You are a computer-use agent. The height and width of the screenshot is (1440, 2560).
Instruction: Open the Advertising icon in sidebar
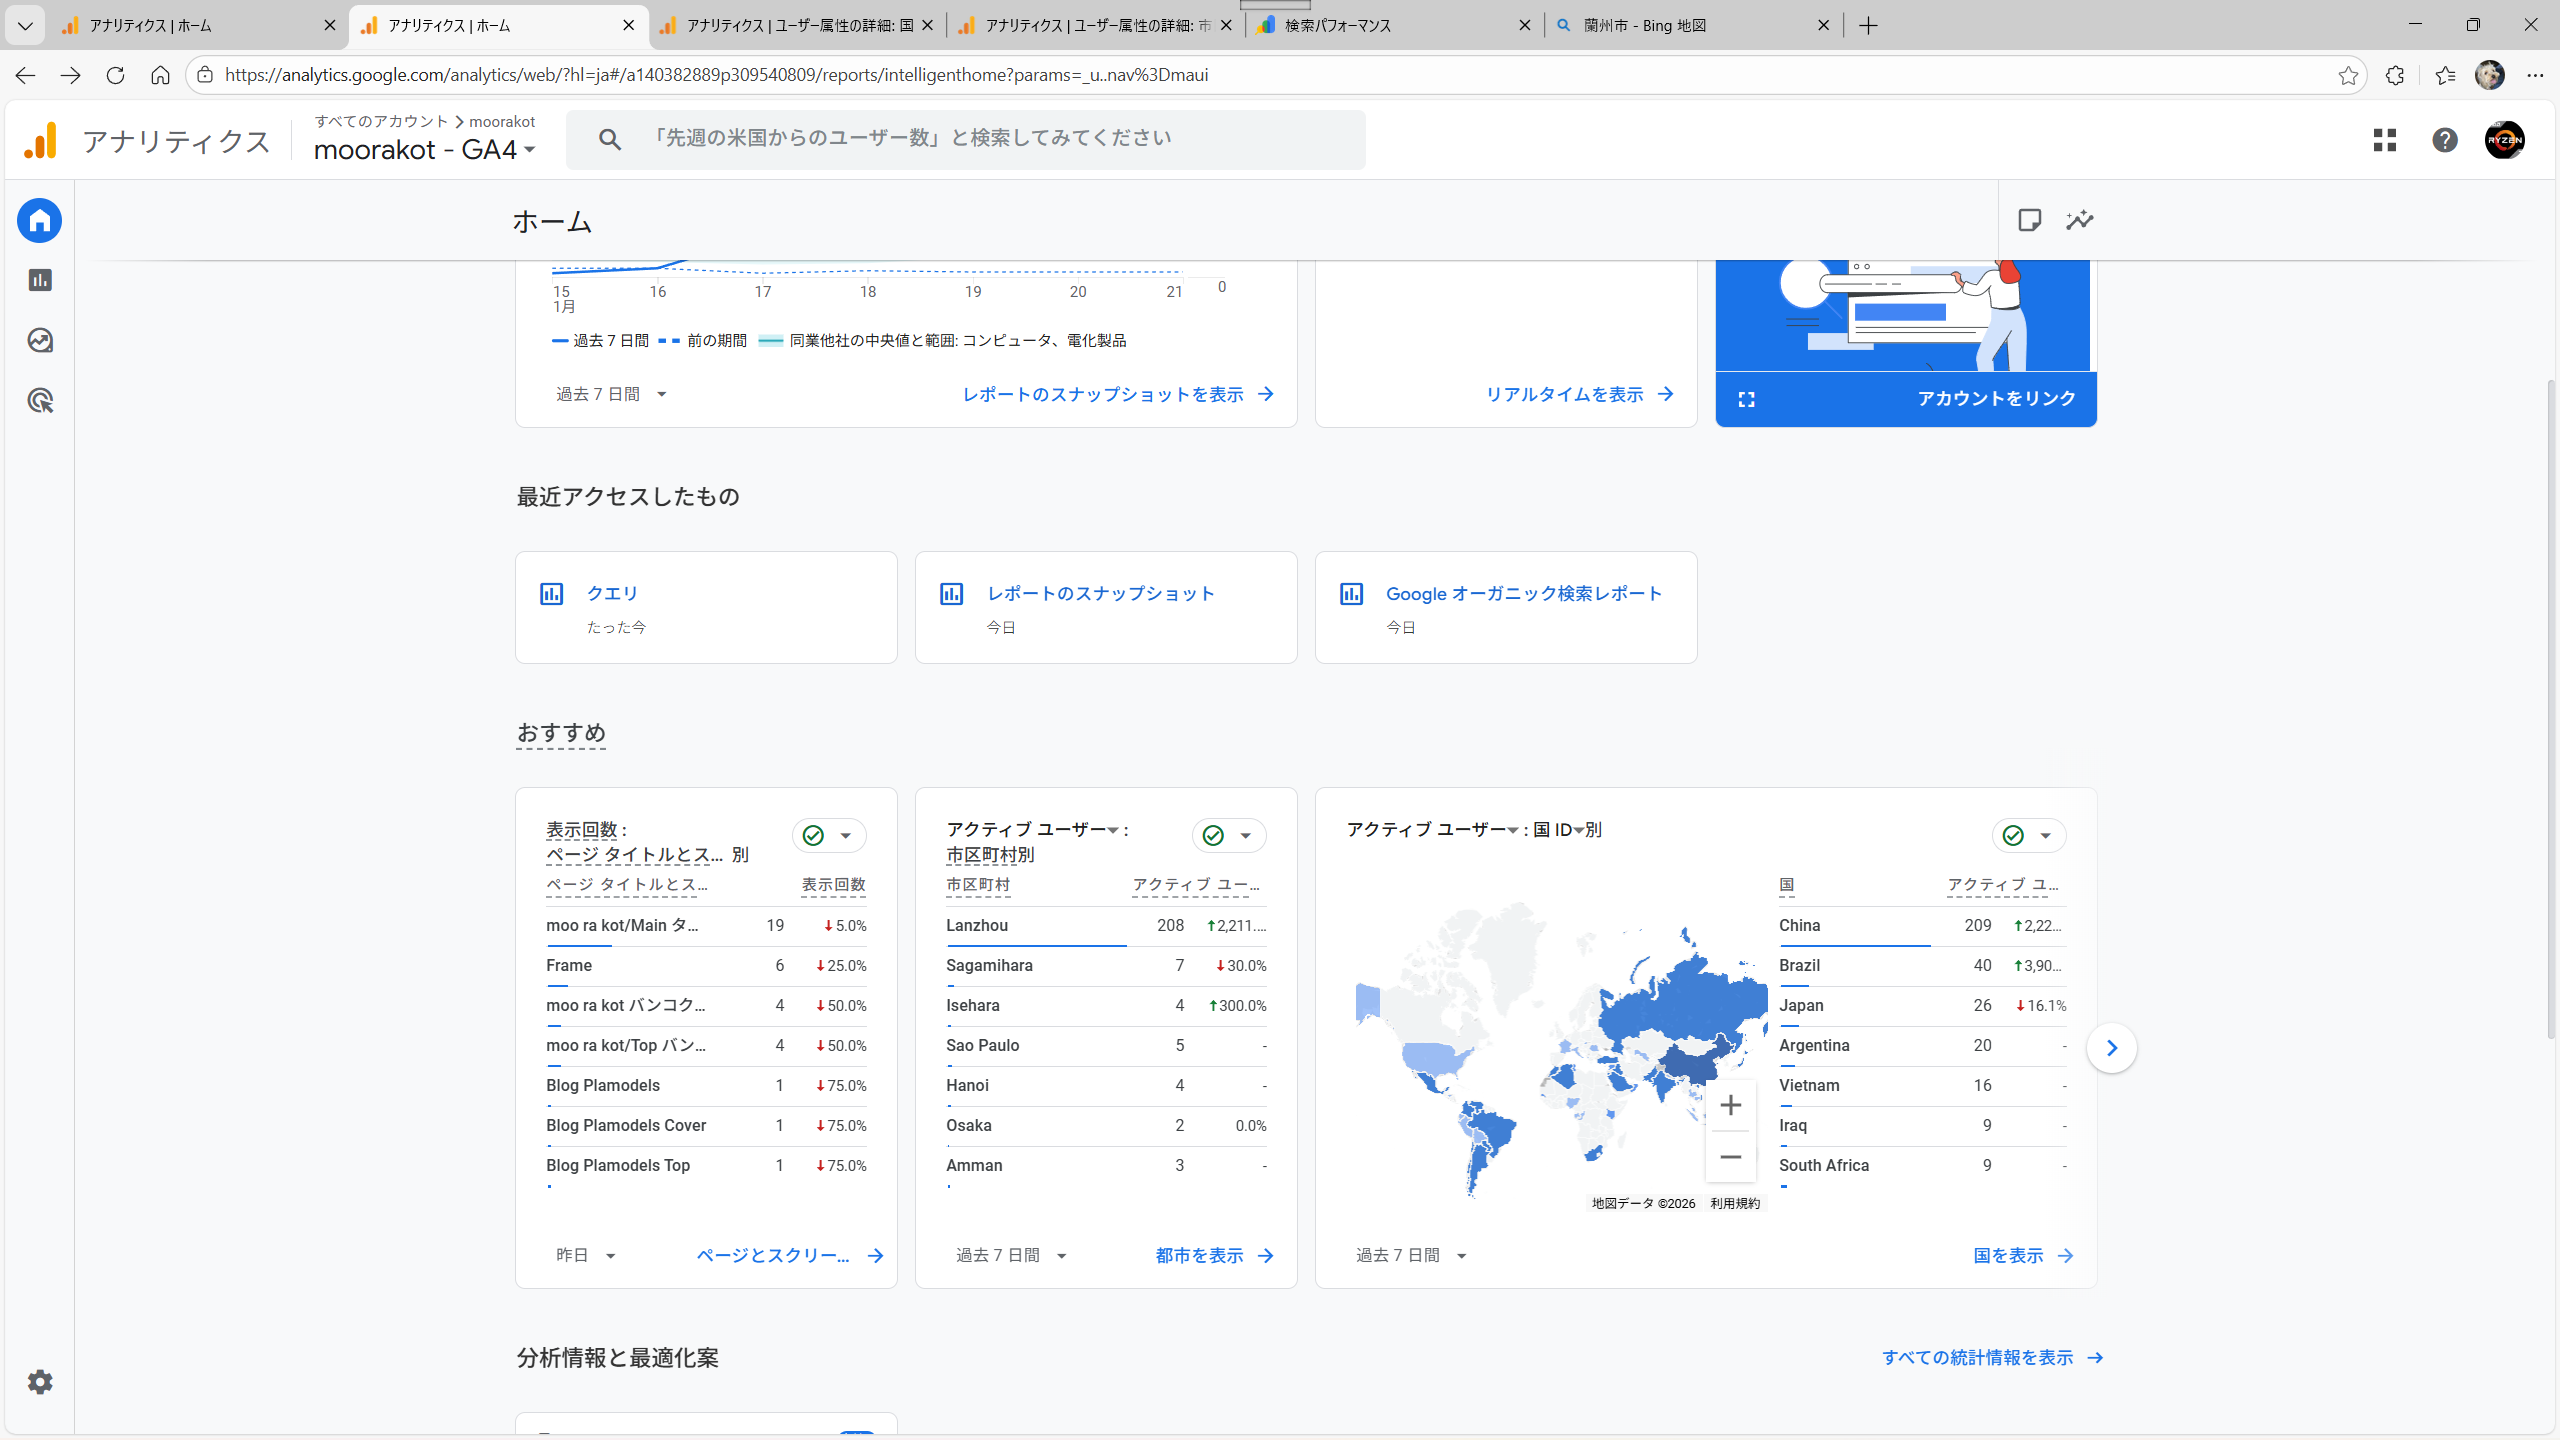coord(40,401)
